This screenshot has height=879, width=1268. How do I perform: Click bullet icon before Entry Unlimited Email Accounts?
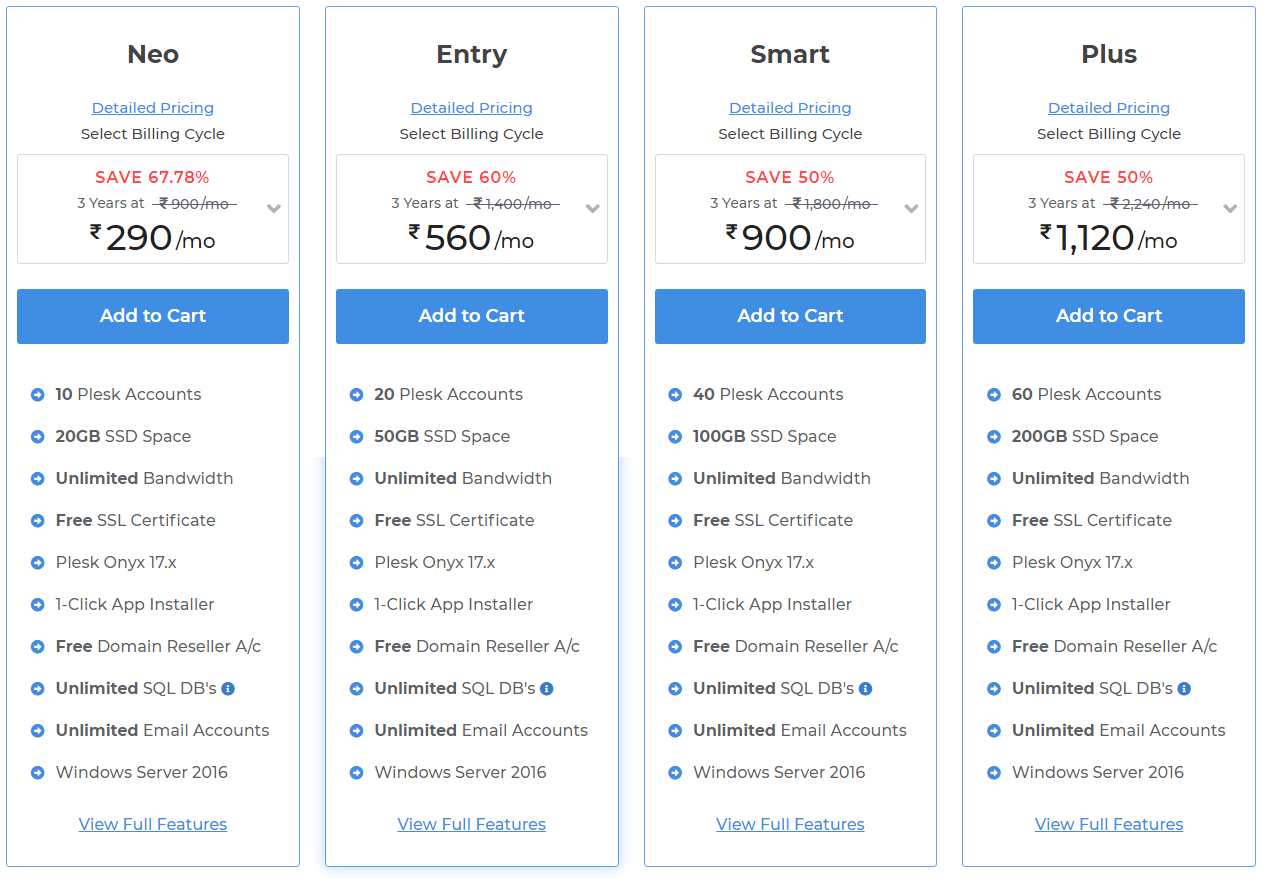pos(356,731)
